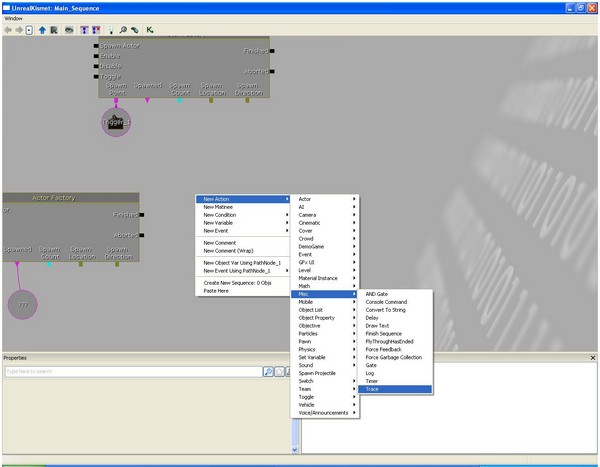Select Force Garbage Collection entry
600x467 pixels.
pyautogui.click(x=395, y=357)
